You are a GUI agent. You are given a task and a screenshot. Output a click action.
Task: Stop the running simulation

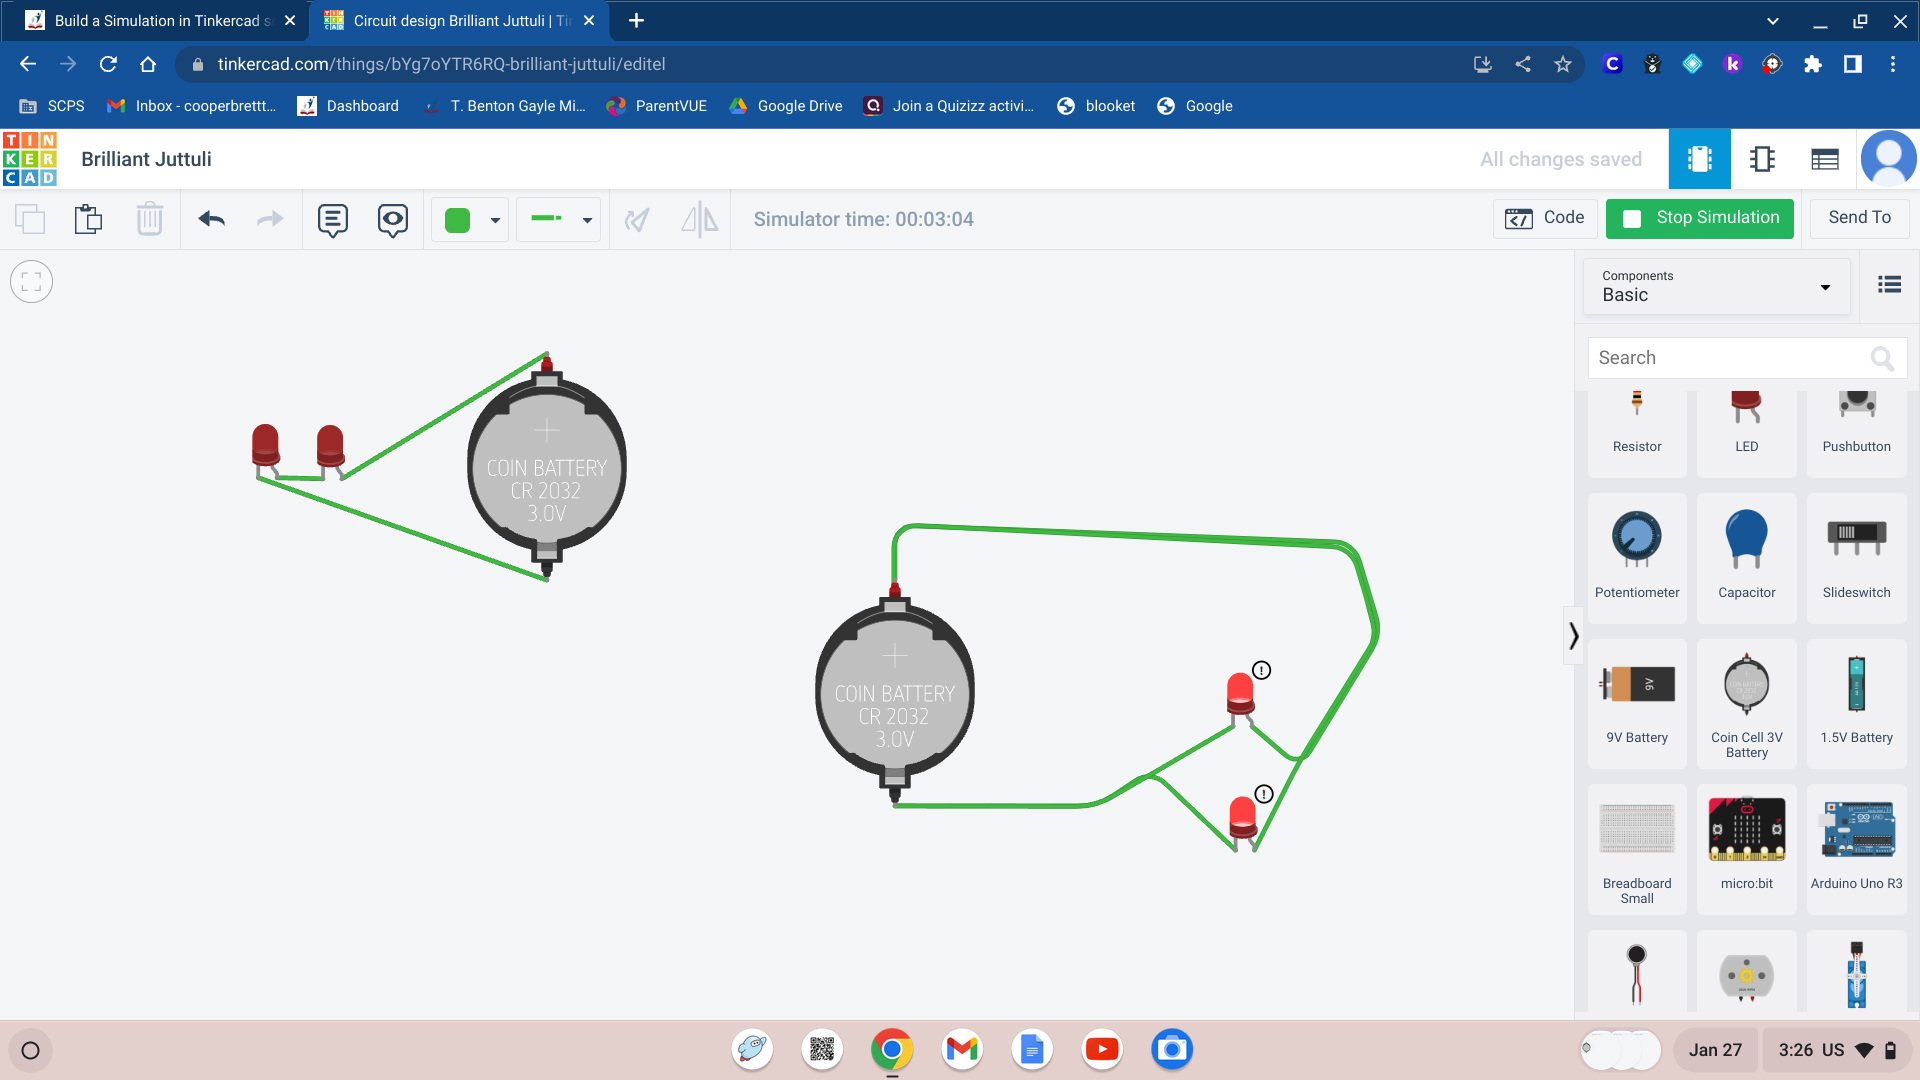tap(1699, 218)
